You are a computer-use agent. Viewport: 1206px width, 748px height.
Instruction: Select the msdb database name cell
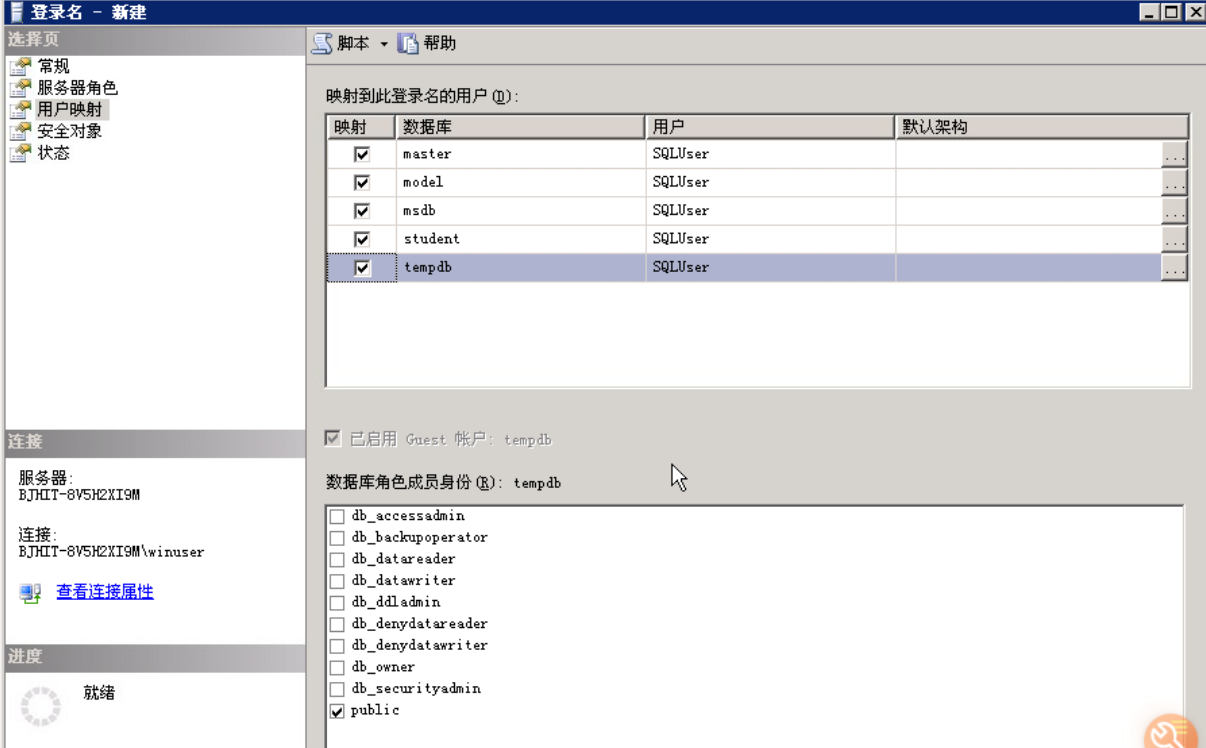pos(521,211)
